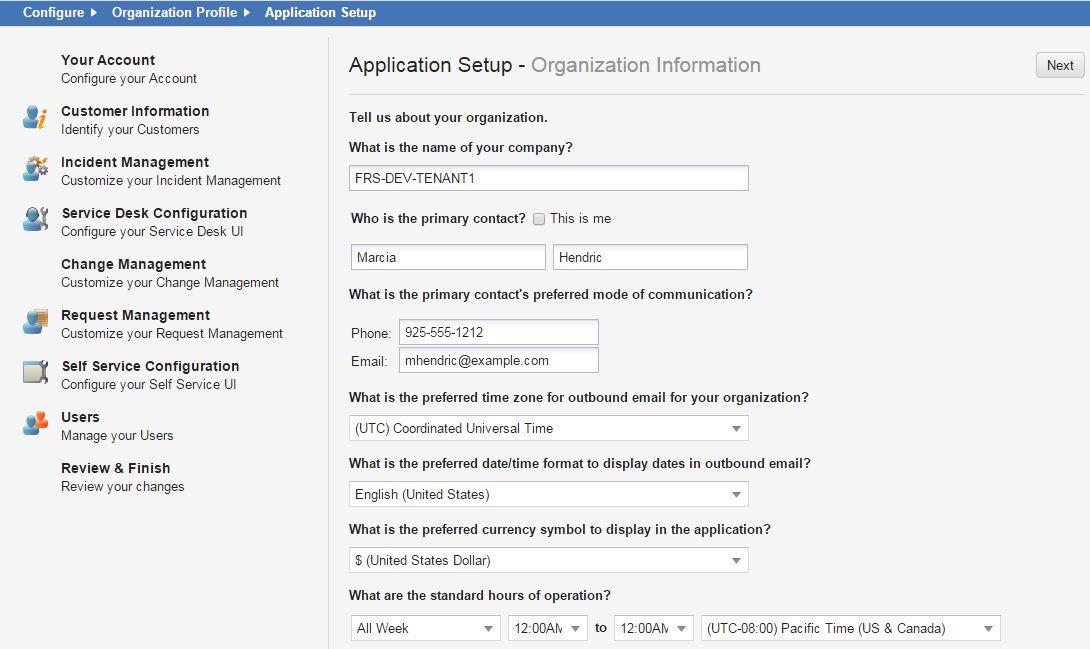Select Configure in the breadcrumb menu

click(x=53, y=12)
